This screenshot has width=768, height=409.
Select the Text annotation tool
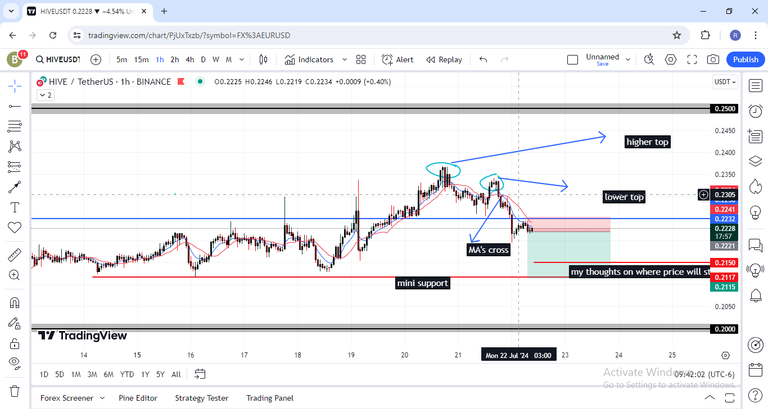(x=15, y=208)
